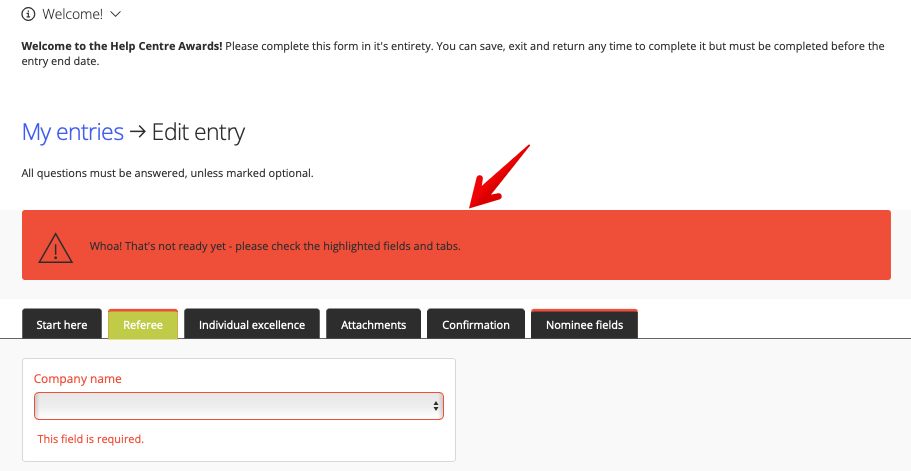
Task: Open the My entries link
Action: coord(73,132)
